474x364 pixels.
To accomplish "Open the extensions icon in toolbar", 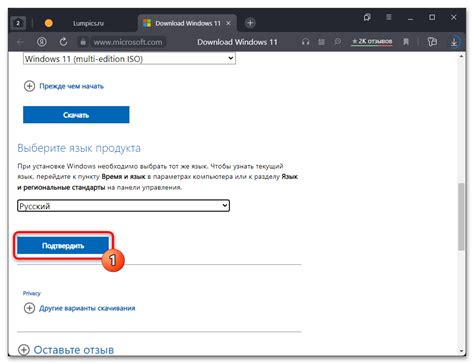I will coord(432,42).
